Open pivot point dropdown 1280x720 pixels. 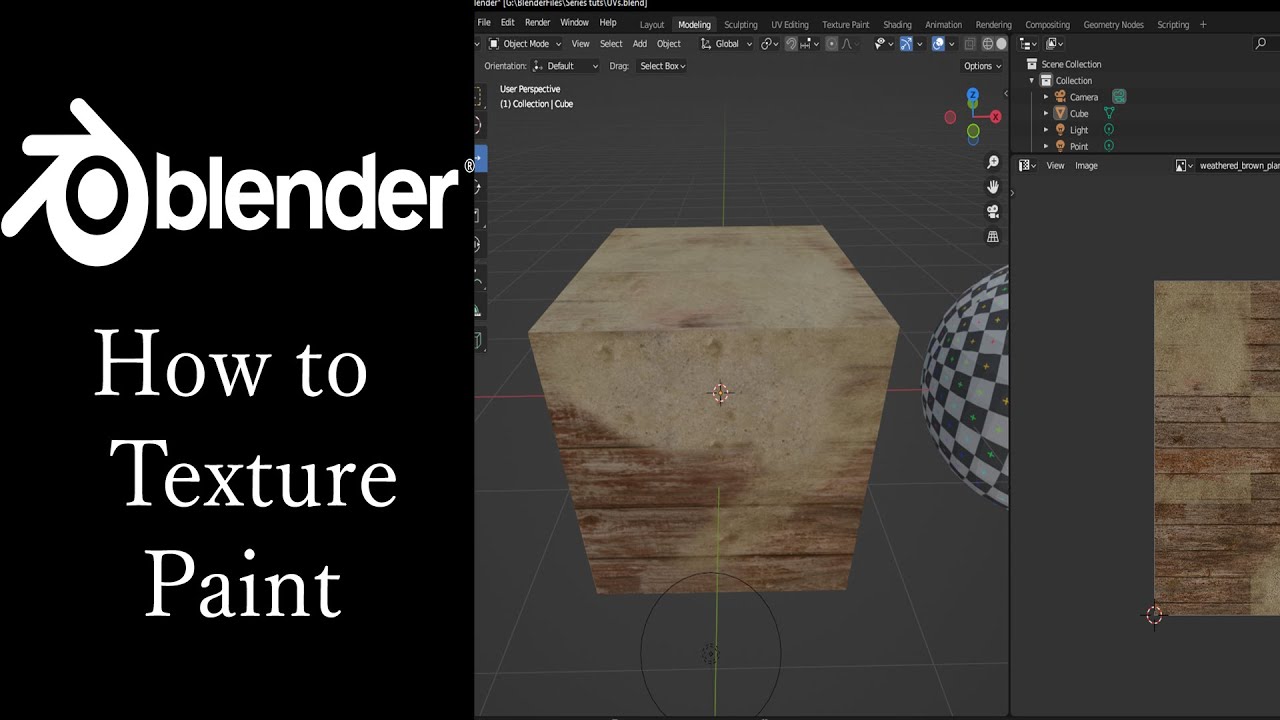[769, 44]
